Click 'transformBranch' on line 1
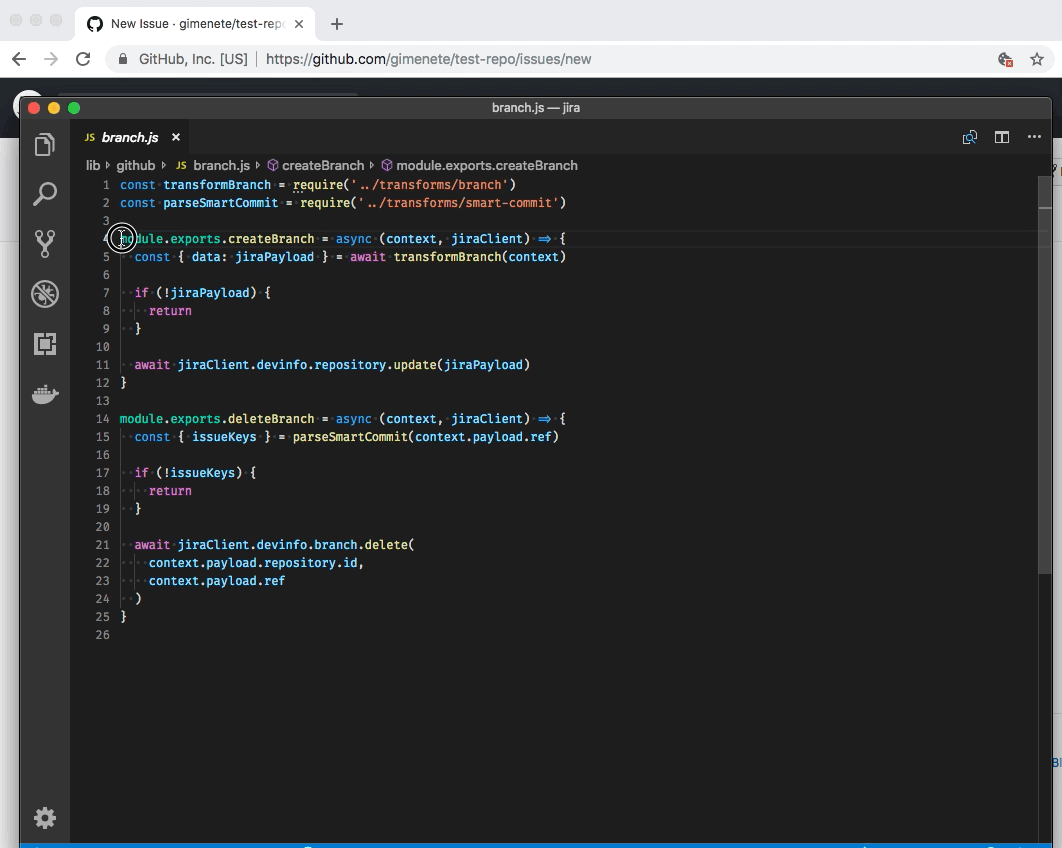The height and width of the screenshot is (848, 1062). (217, 185)
